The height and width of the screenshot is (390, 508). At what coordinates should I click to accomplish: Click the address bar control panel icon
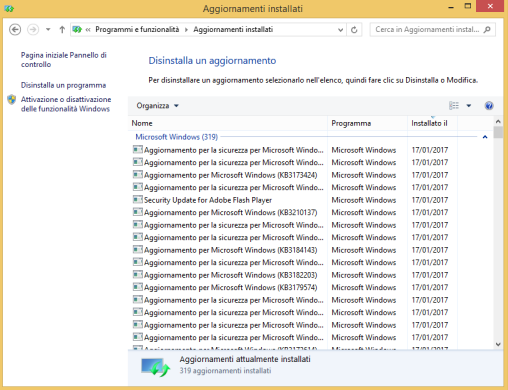click(x=77, y=30)
